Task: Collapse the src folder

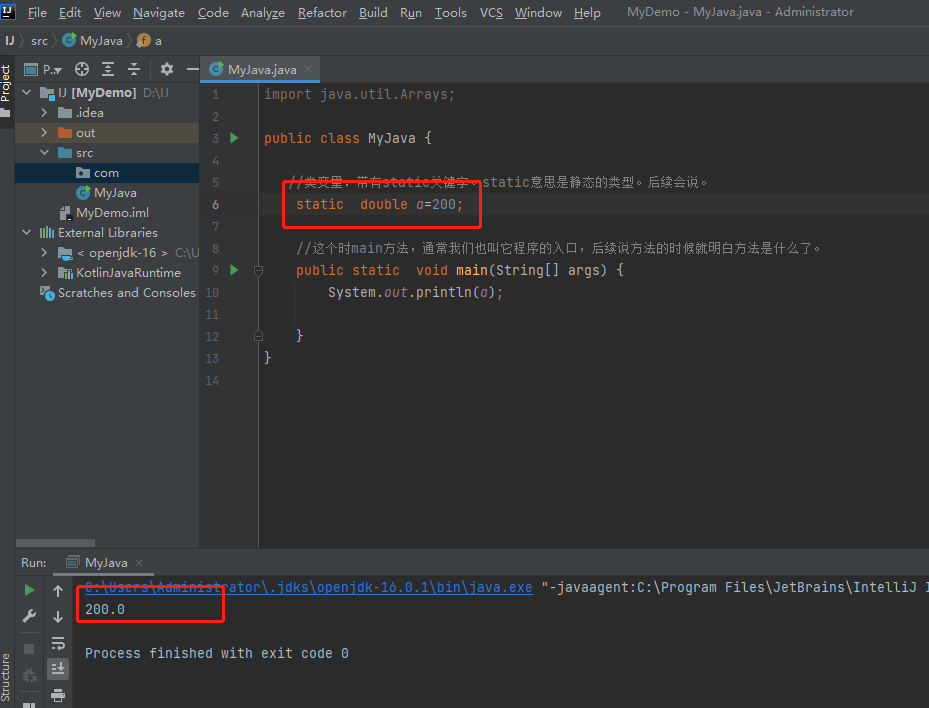Action: [x=44, y=152]
